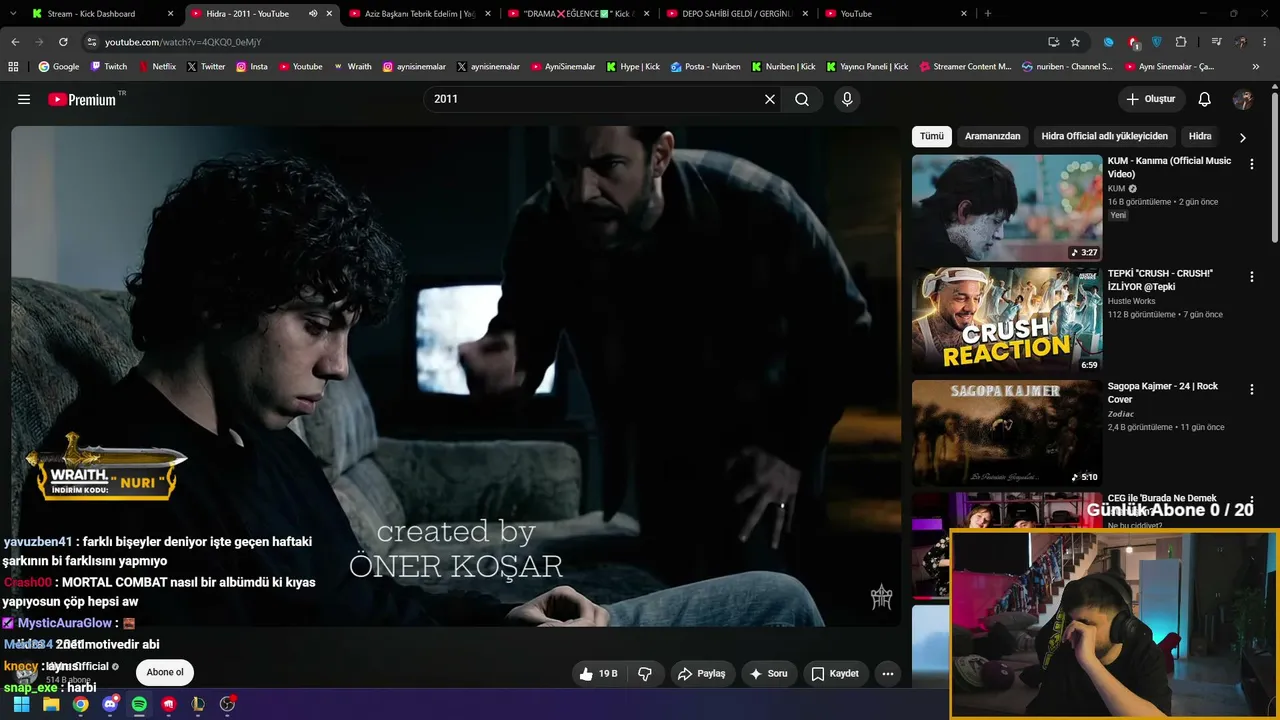The height and width of the screenshot is (720, 1280).
Task: Open Sagopa Kajmer - 24 video thumbnail
Action: click(1007, 433)
